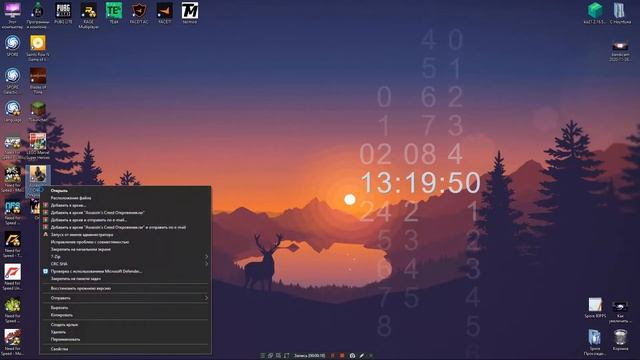This screenshot has height=360, width=640.
Task: Select the green cube icon at top right
Action: tap(595, 13)
